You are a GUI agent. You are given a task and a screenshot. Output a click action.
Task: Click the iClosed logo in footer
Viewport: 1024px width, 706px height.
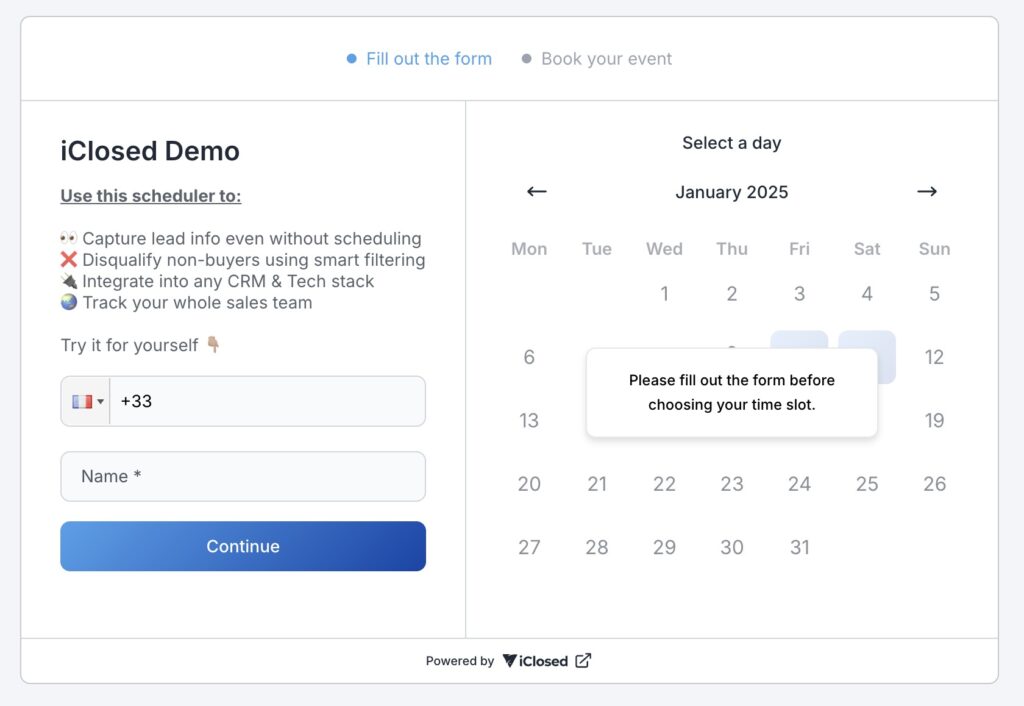[535, 661]
